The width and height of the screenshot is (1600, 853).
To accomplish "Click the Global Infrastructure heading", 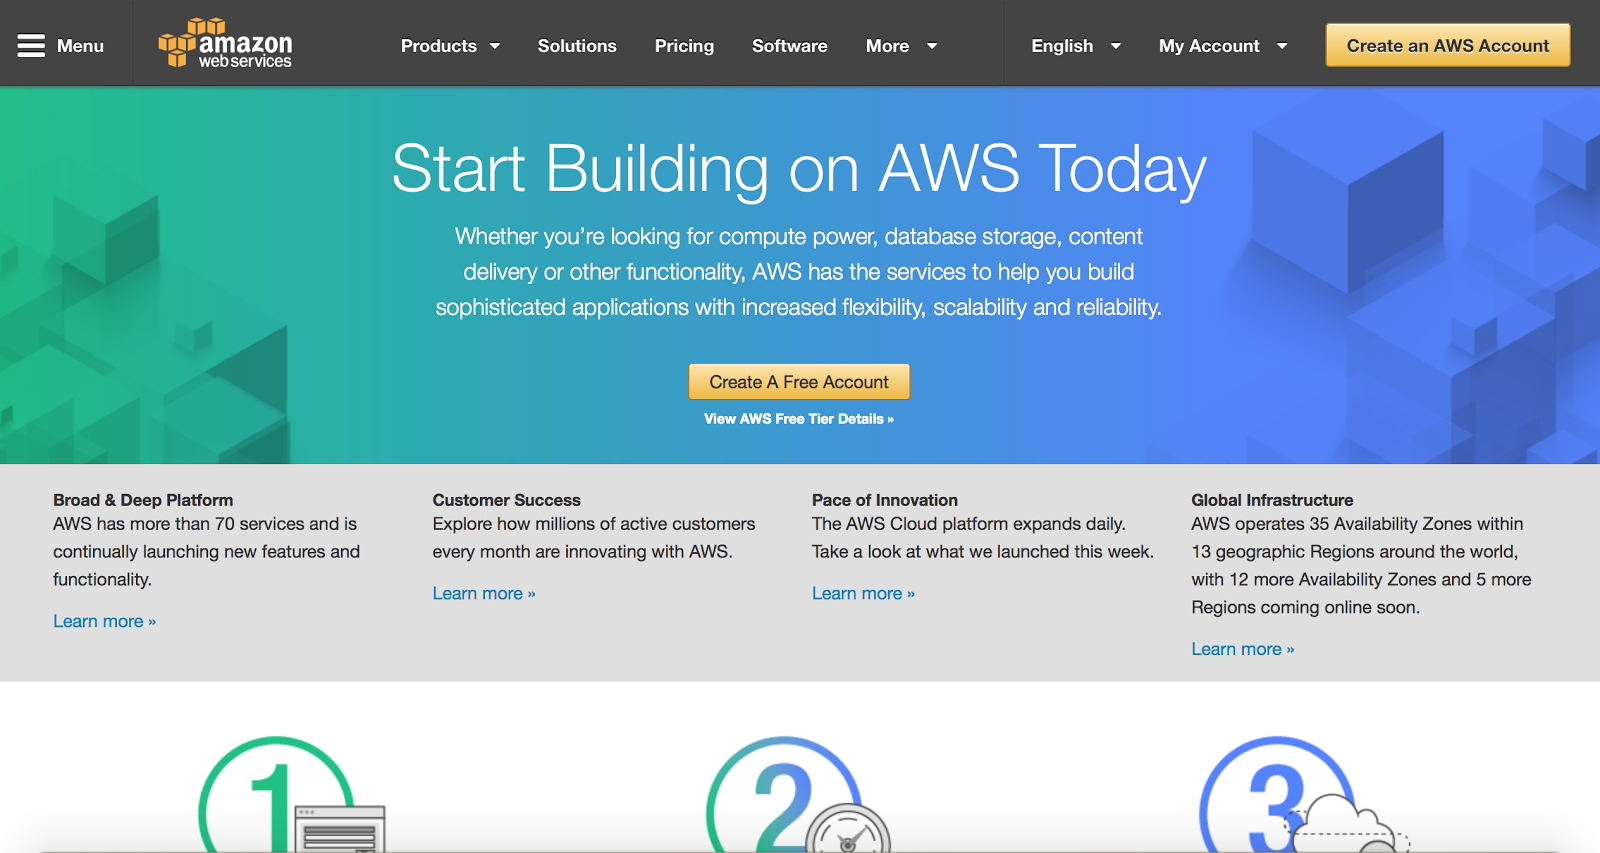I will coord(1272,500).
